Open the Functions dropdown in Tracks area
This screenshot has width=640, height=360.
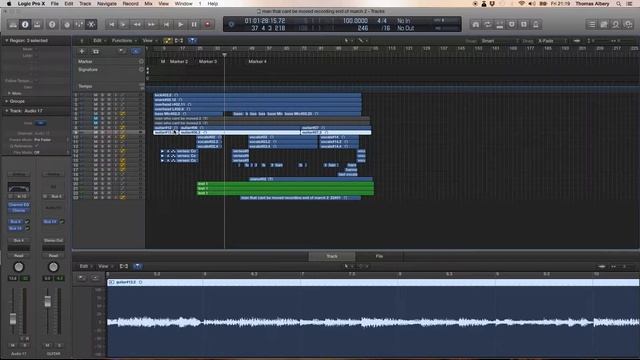[x=124, y=40]
